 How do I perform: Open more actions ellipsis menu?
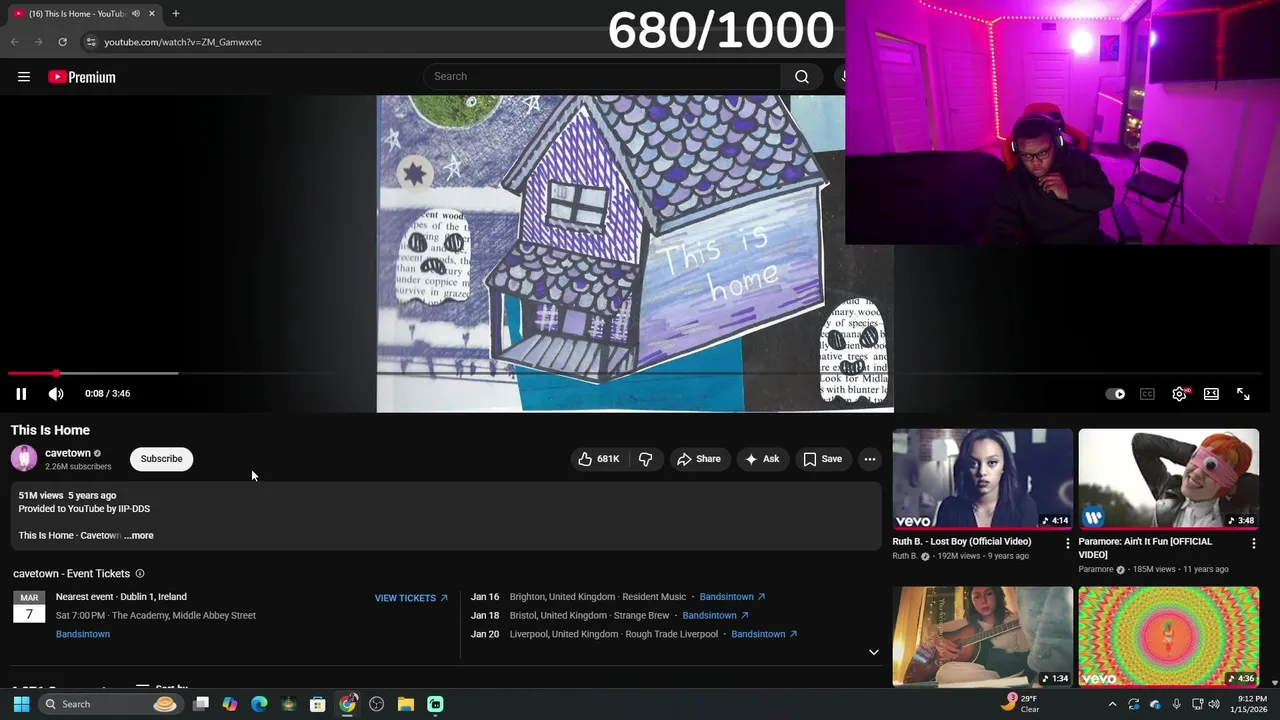[870, 459]
